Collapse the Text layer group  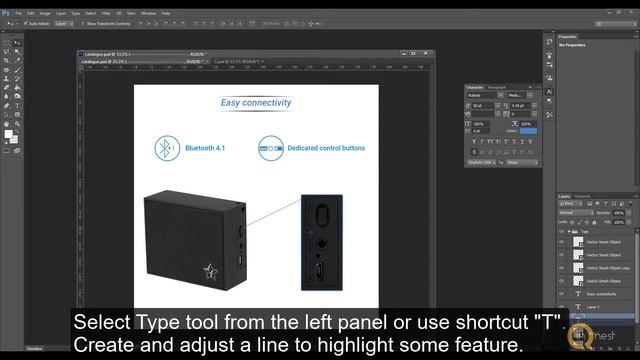coord(569,231)
